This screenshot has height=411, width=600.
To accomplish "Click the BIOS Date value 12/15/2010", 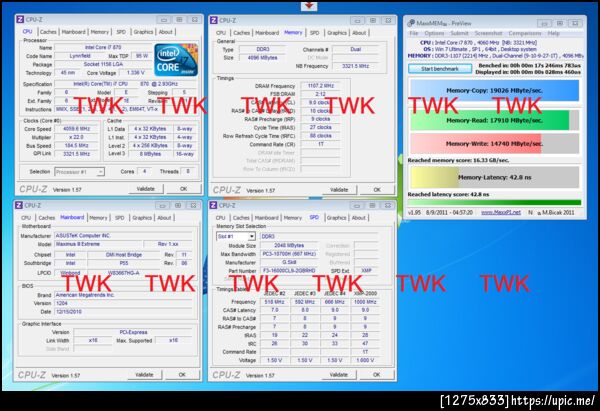I will 123,312.
